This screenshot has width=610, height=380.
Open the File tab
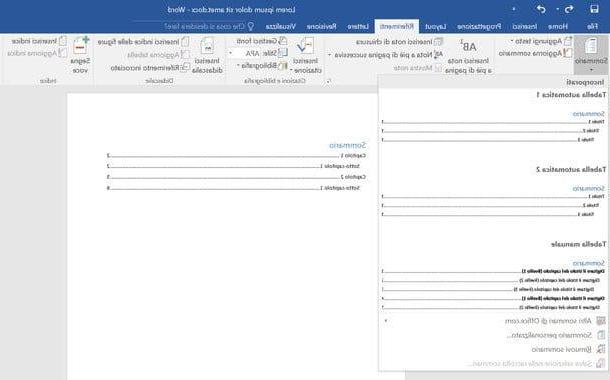tap(592, 26)
